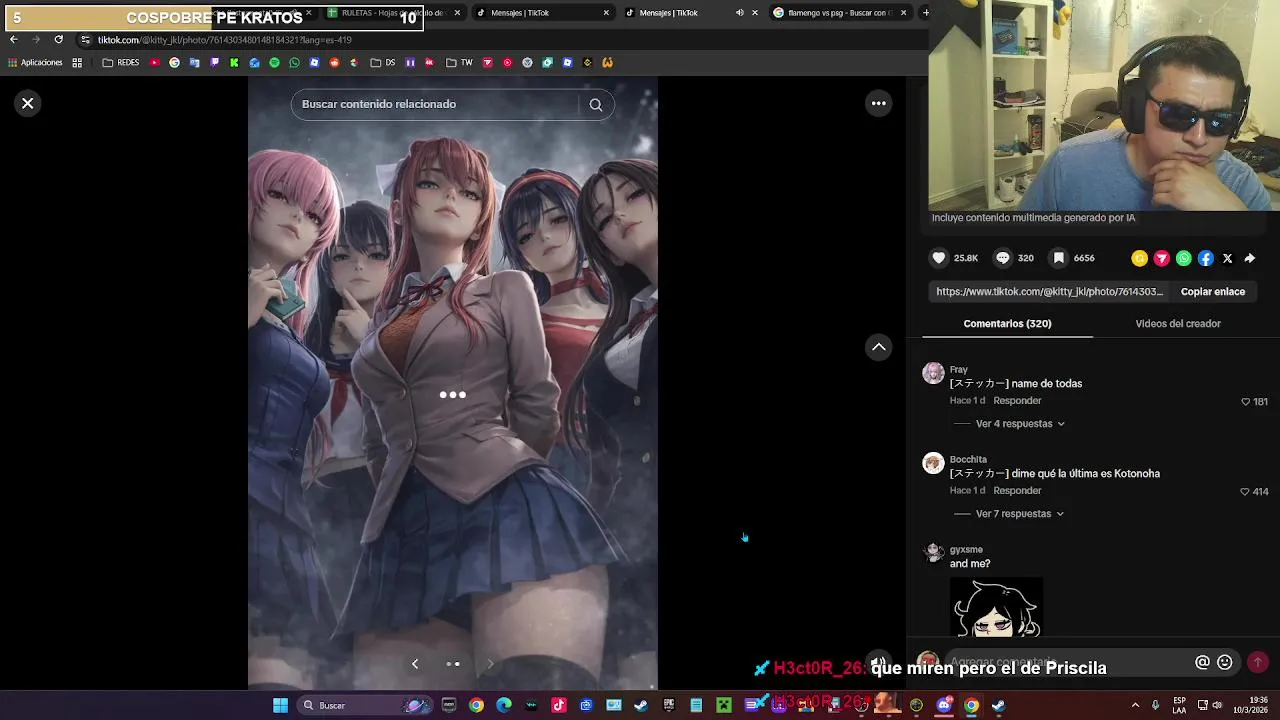This screenshot has width=1280, height=720.
Task: Like Bocchita's comment with the heart
Action: pos(1244,492)
